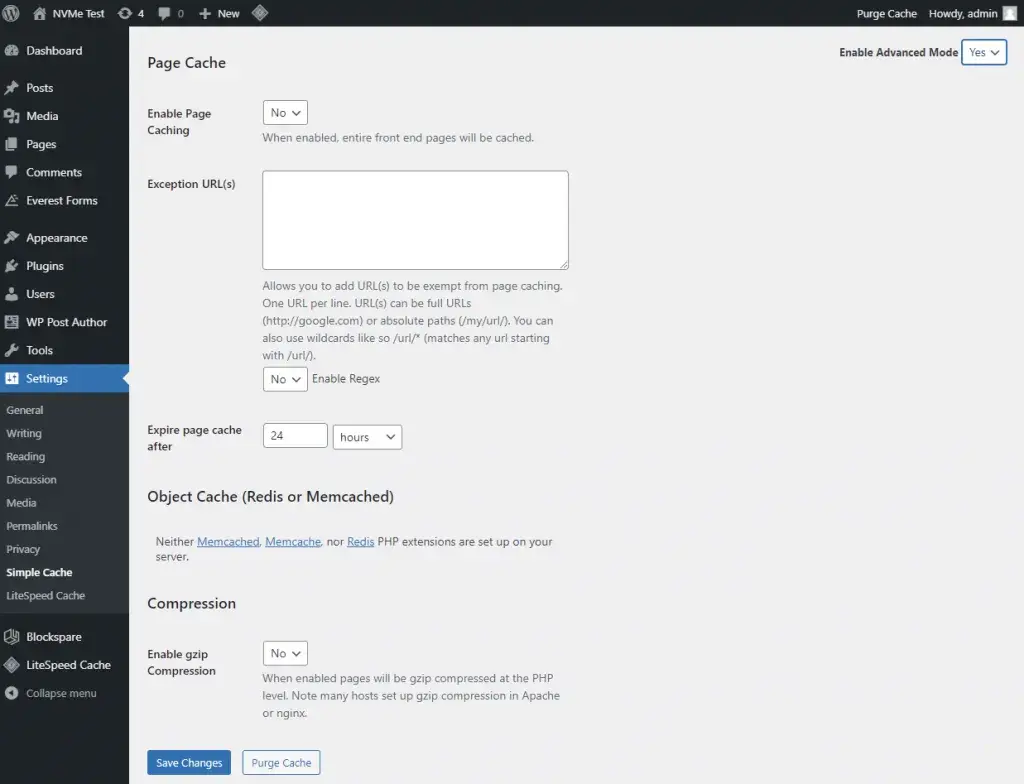Open Simple Cache settings submenu item
The width and height of the screenshot is (1024, 784).
coord(39,572)
